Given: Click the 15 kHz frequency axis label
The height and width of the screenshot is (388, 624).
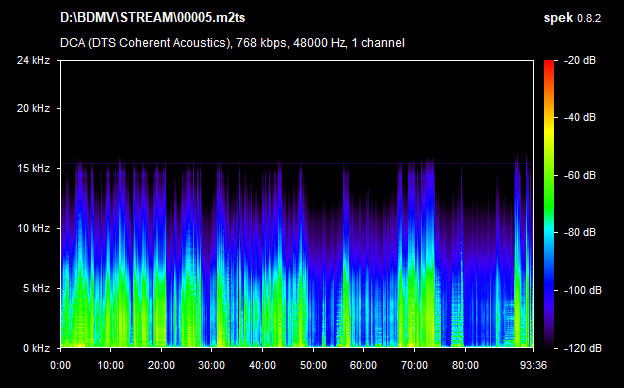Looking at the screenshot, I should coord(33,168).
